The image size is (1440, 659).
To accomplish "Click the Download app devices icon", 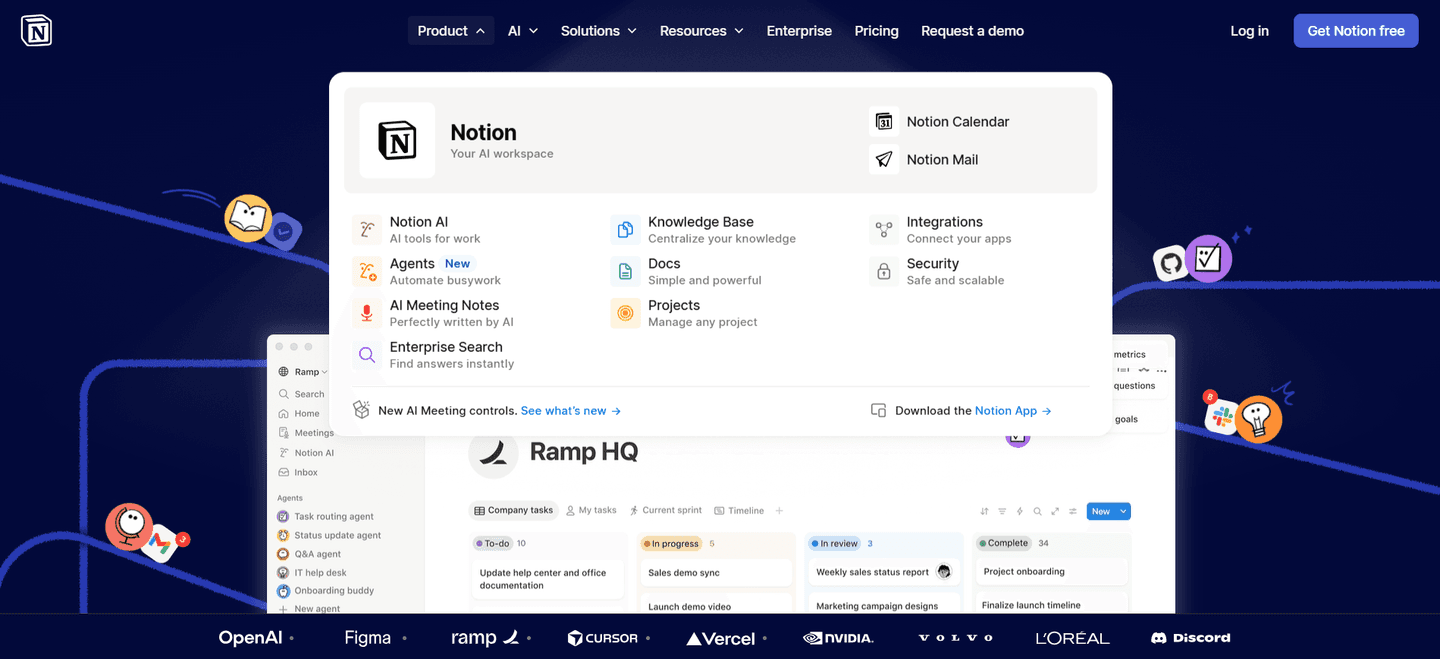I will click(x=879, y=410).
